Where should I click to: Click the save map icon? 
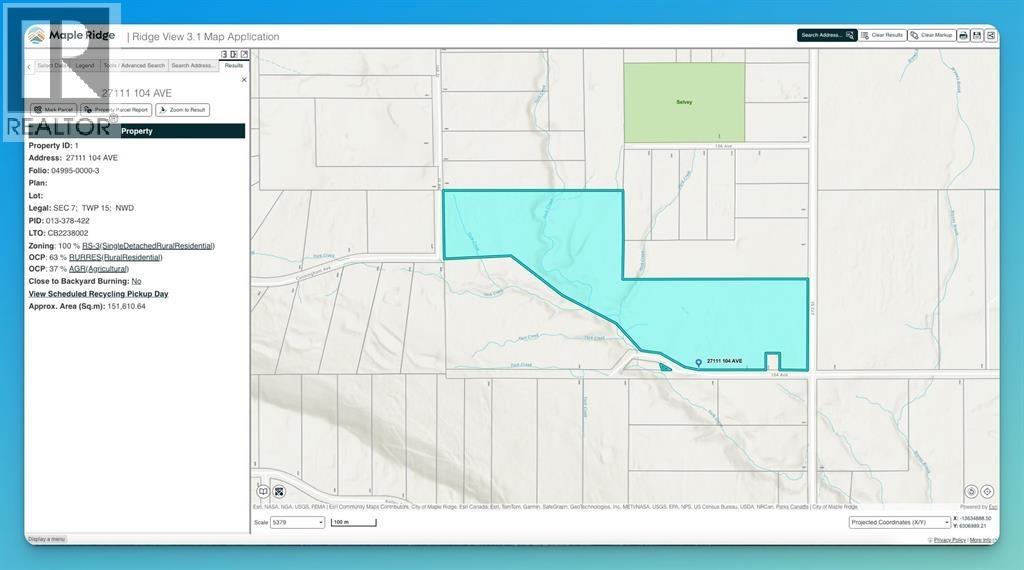click(x=977, y=35)
